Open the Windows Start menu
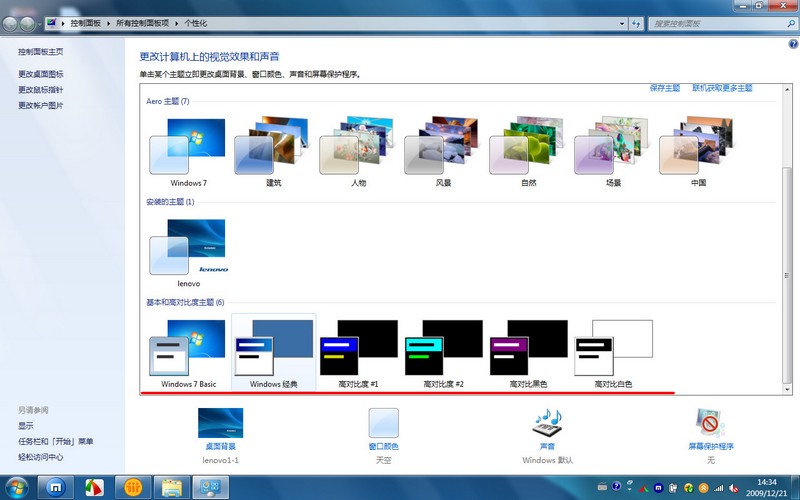 [x=17, y=487]
